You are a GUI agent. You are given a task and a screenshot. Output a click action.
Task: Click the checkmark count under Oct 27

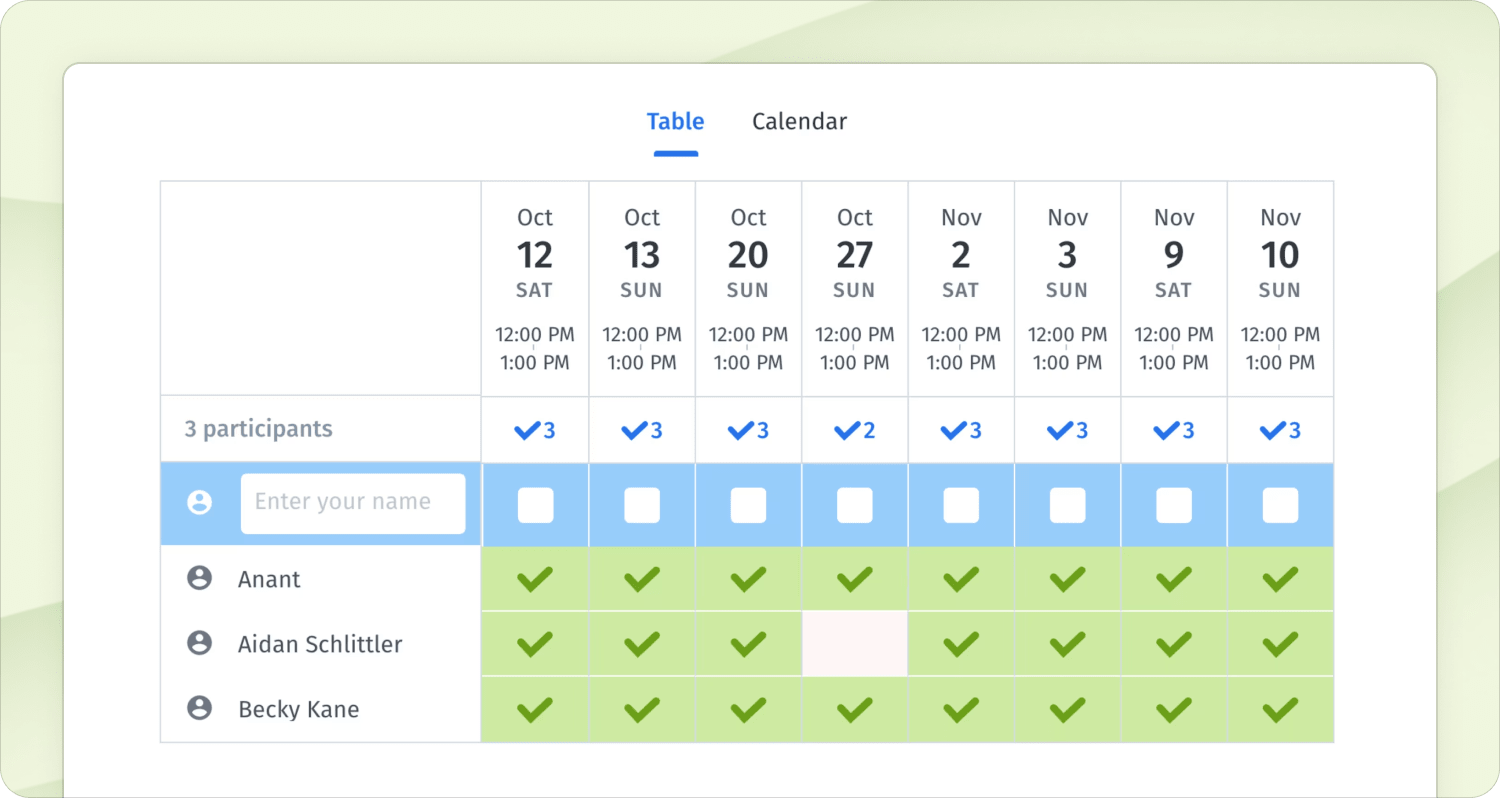click(855, 430)
